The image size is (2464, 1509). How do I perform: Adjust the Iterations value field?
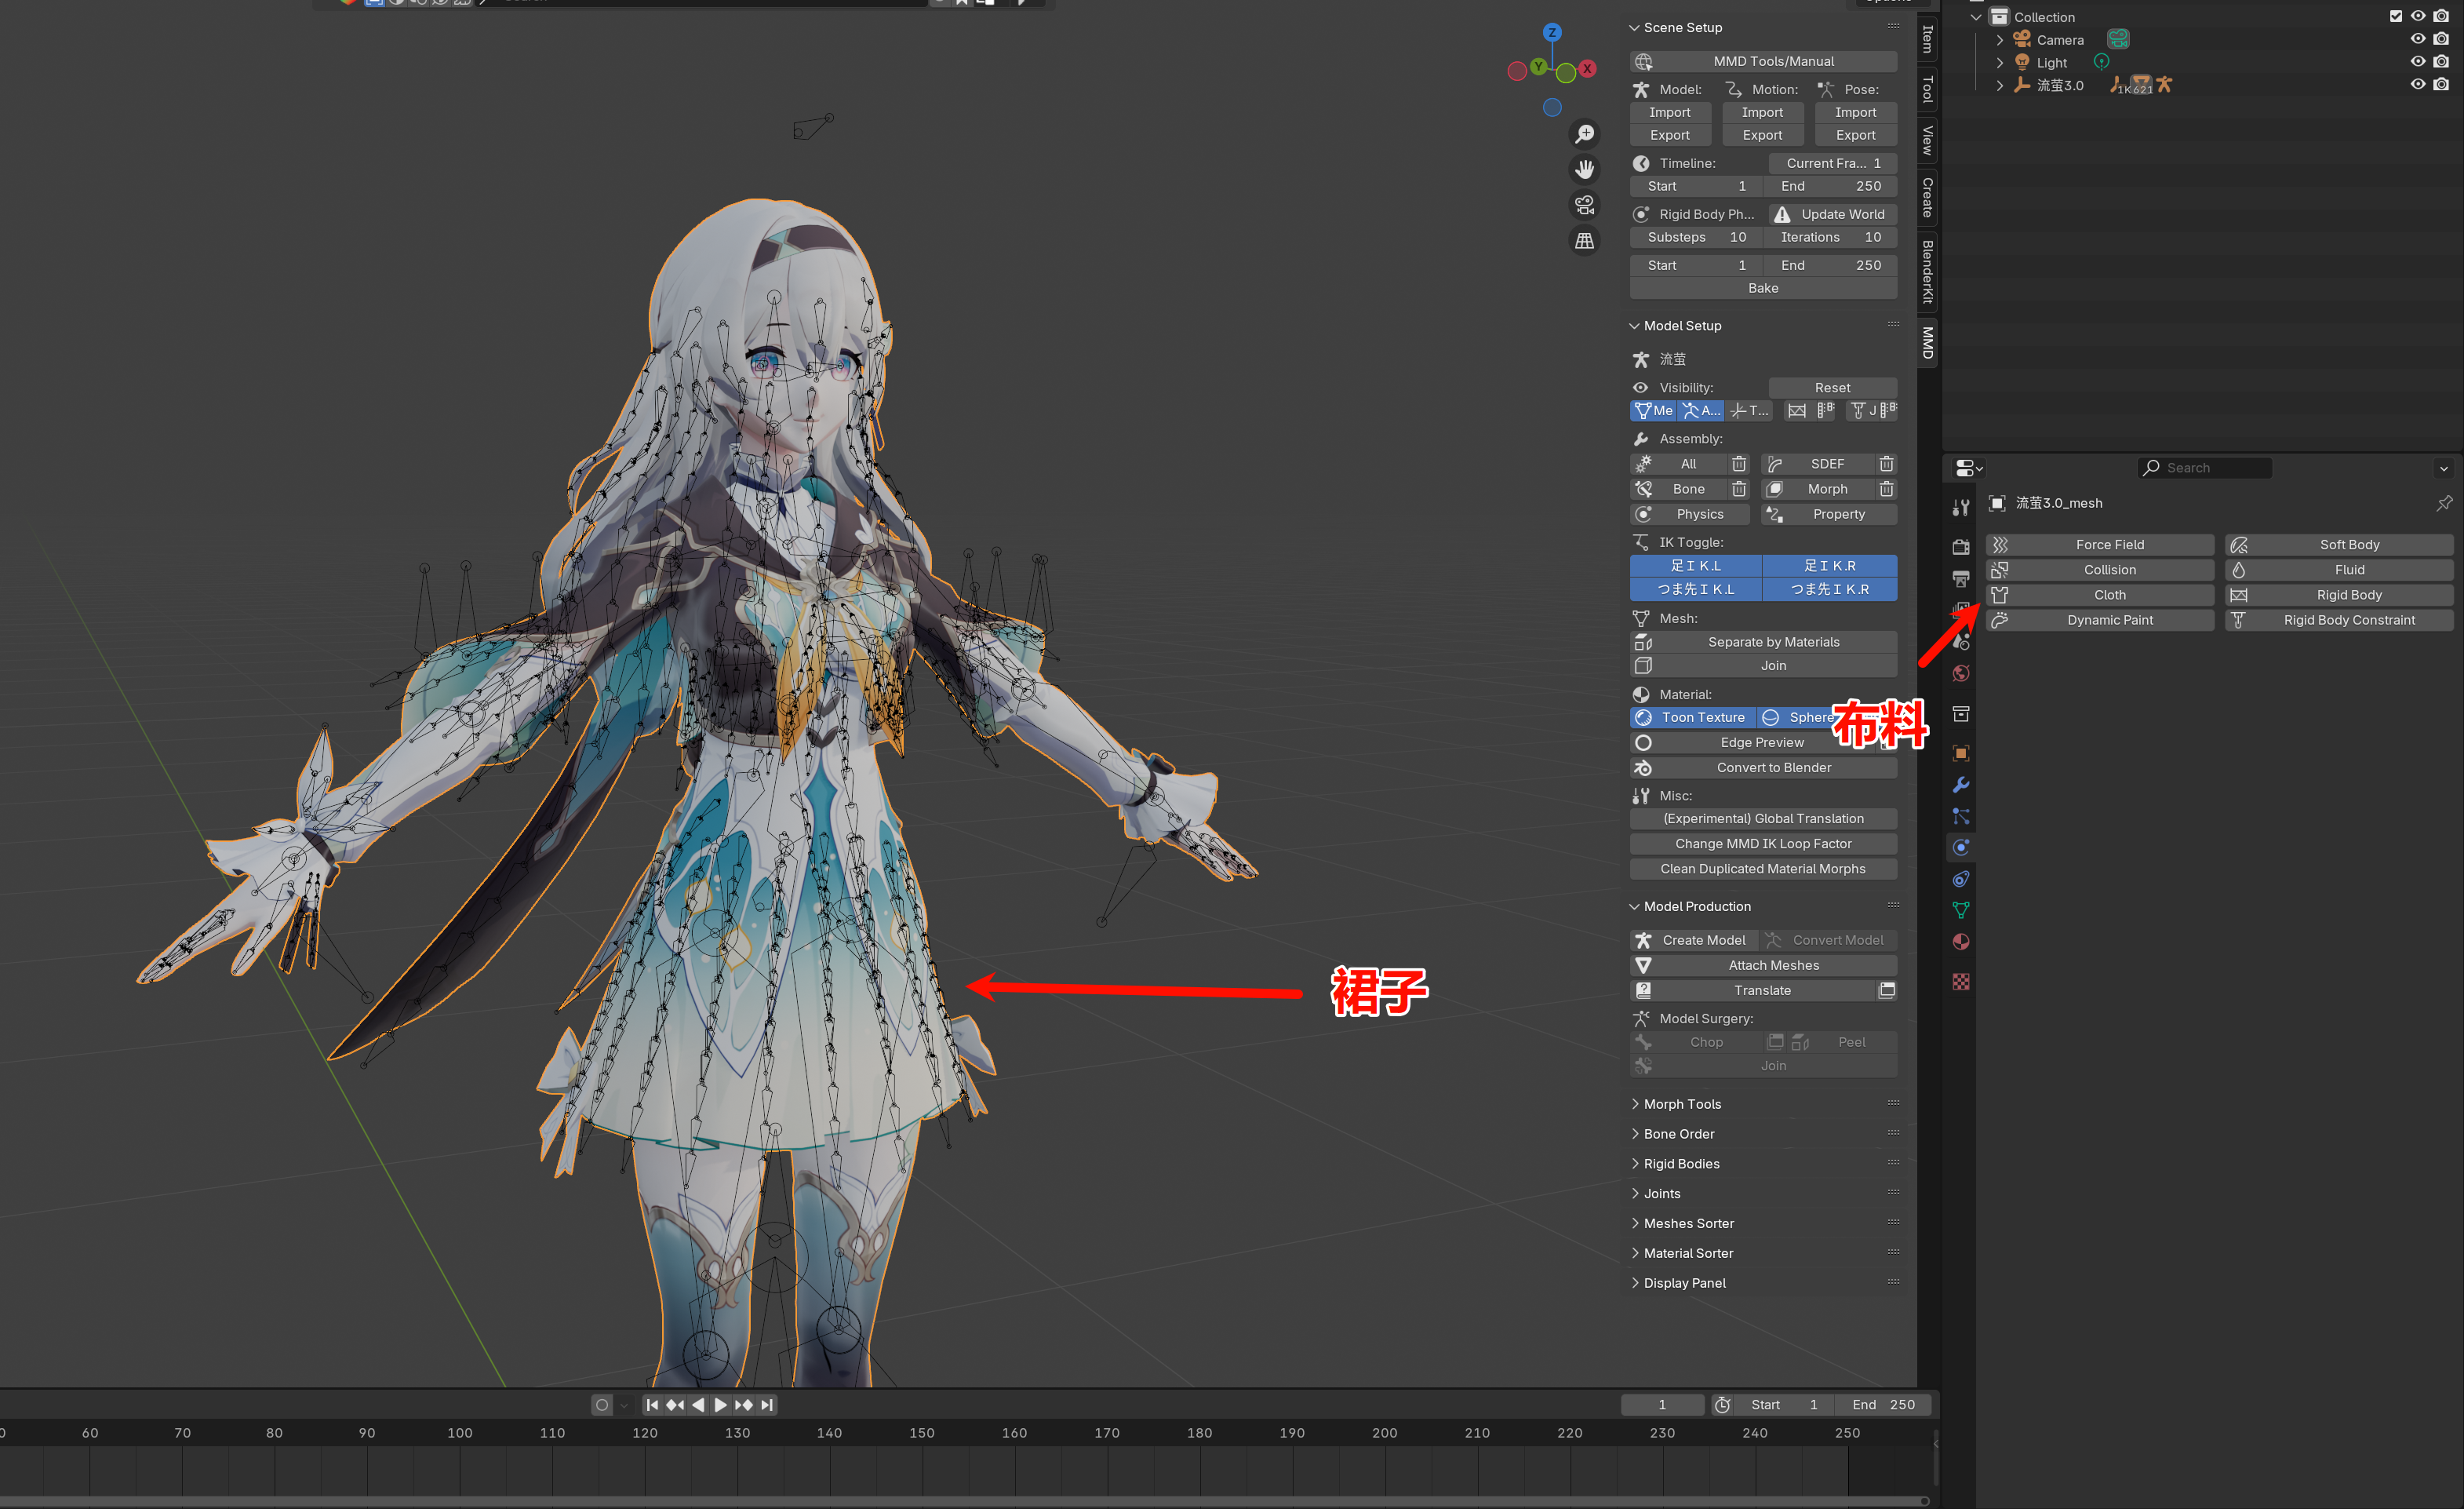pos(1829,237)
